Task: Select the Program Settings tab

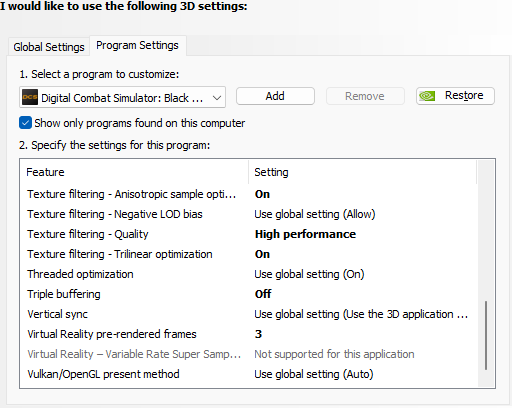Action: coord(137,45)
